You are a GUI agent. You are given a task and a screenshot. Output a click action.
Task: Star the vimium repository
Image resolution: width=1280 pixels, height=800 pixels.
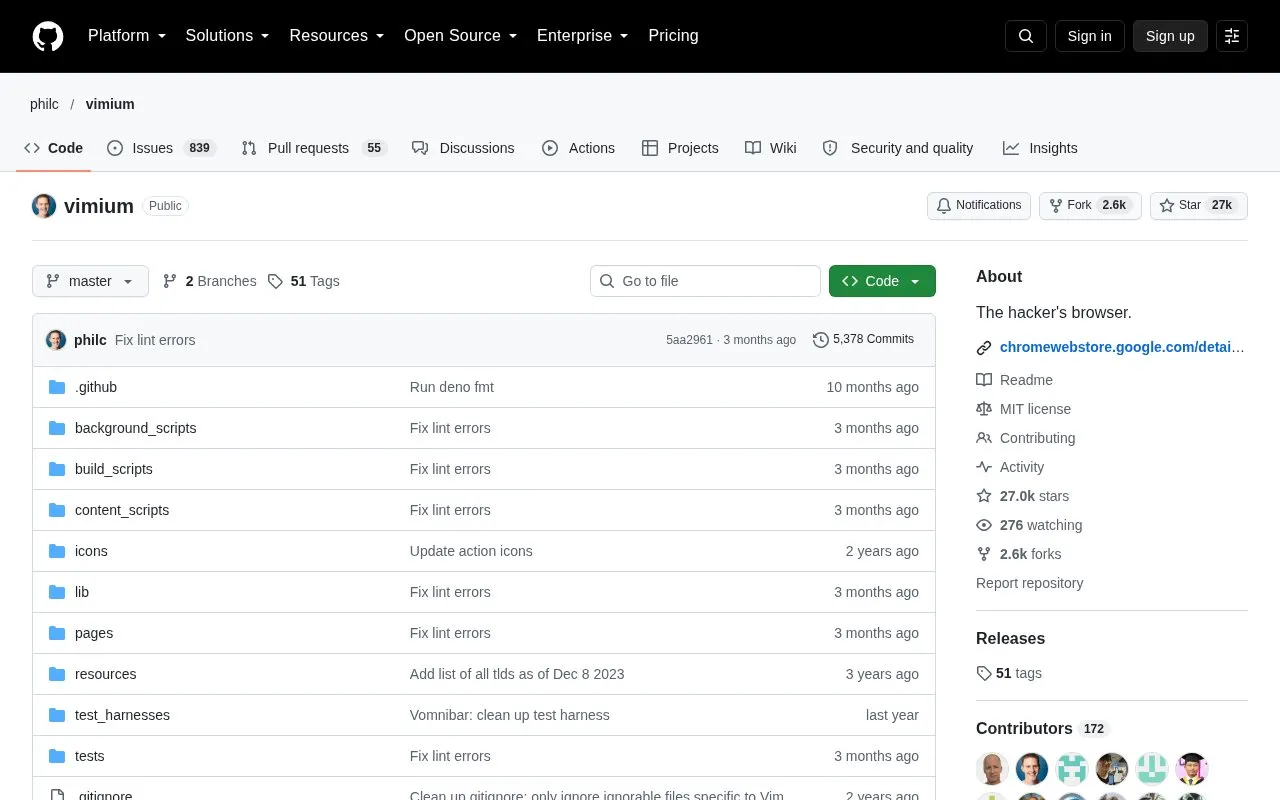(1199, 206)
